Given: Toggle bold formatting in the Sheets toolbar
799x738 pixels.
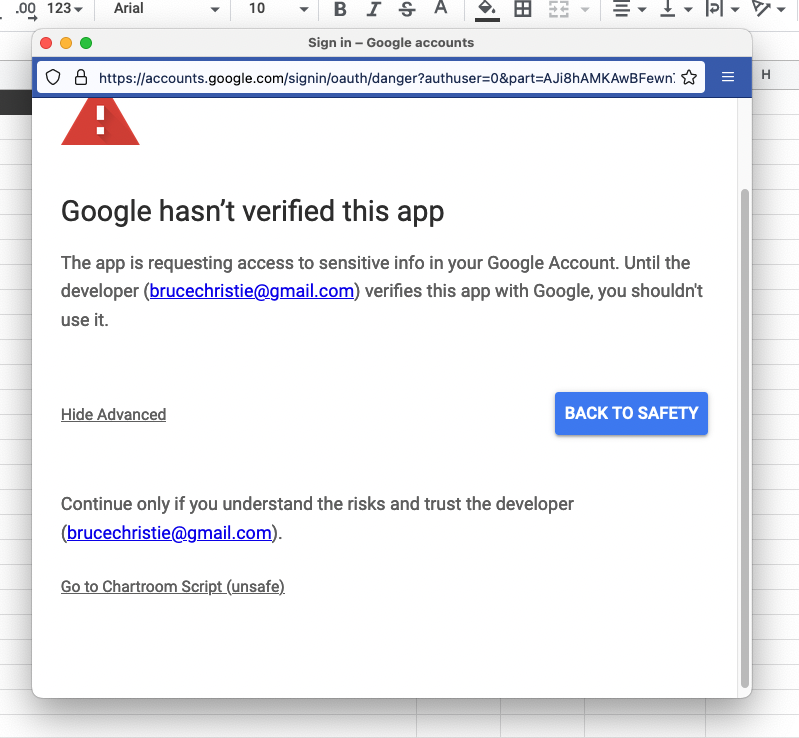Looking at the screenshot, I should point(340,9).
